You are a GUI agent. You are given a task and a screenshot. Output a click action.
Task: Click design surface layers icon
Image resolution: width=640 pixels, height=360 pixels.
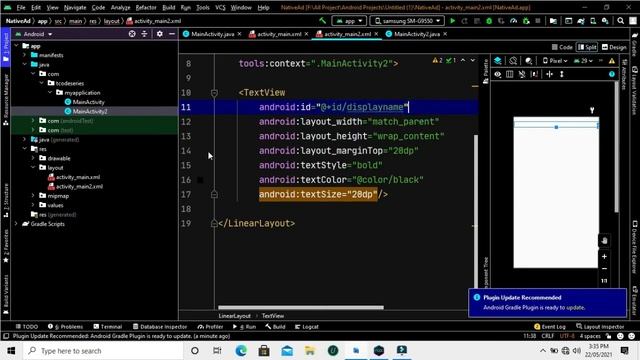click(x=498, y=61)
